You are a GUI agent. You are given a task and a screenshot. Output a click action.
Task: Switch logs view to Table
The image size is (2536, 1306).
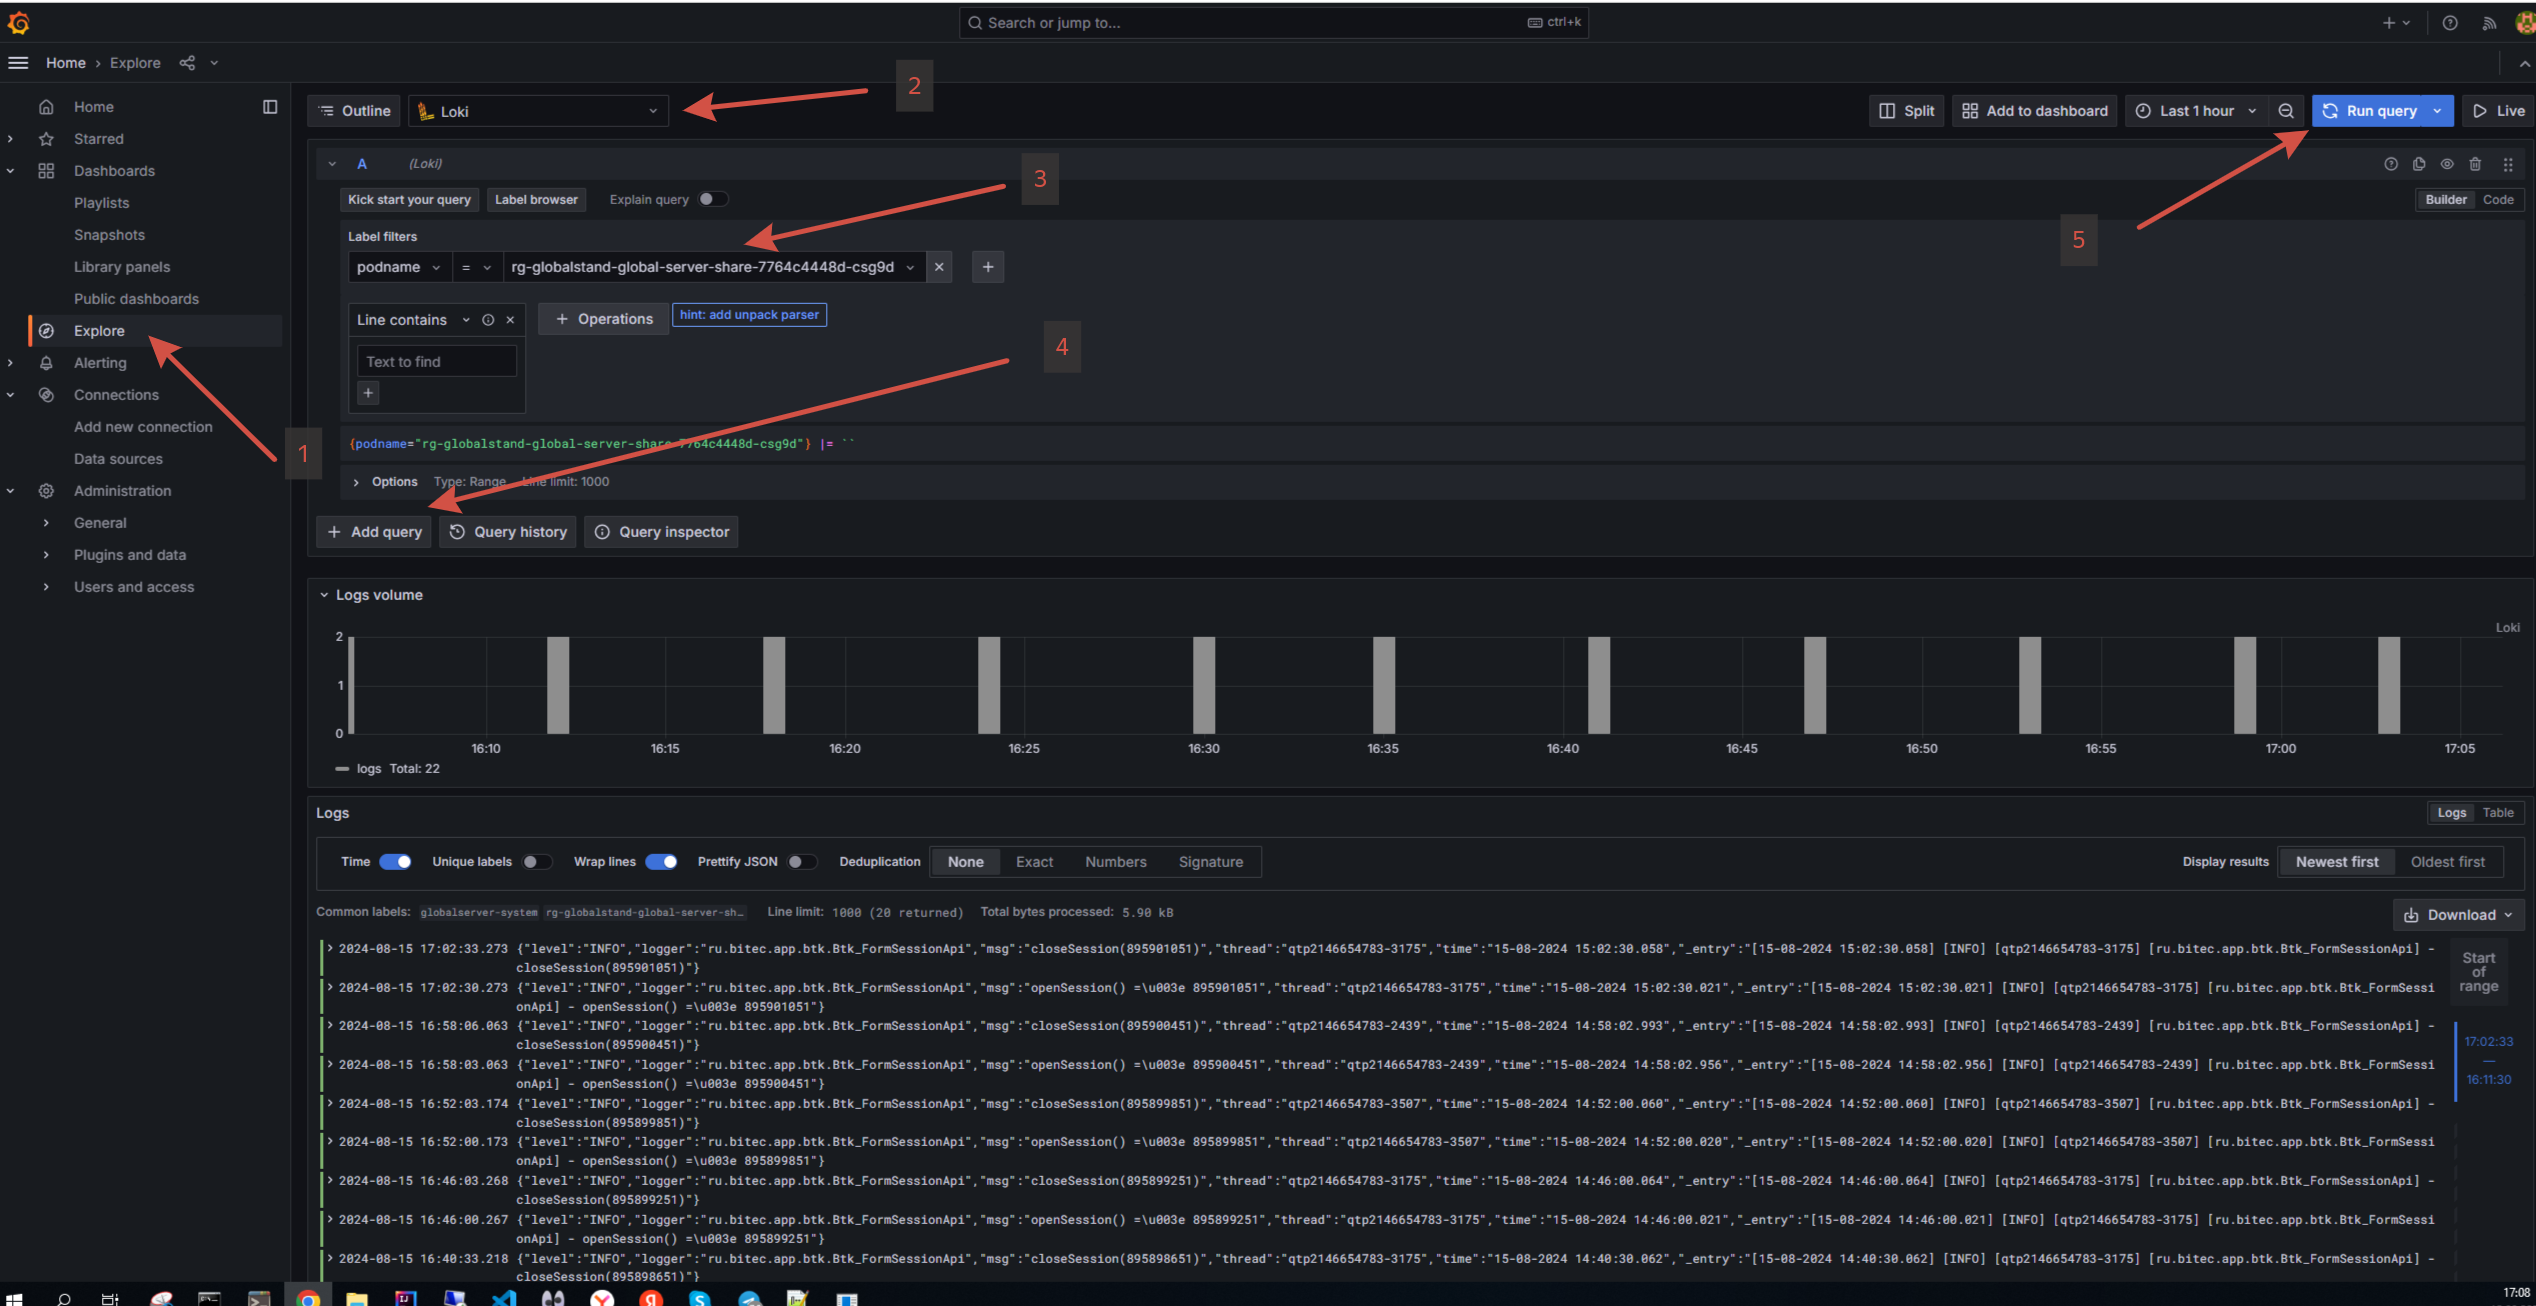pos(2497,813)
